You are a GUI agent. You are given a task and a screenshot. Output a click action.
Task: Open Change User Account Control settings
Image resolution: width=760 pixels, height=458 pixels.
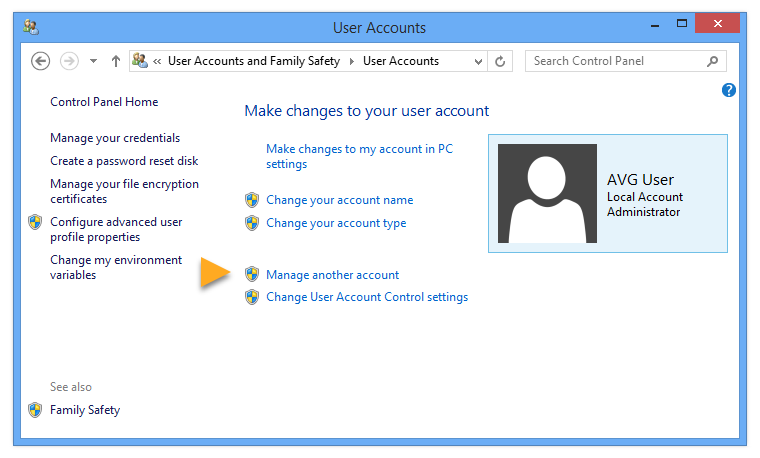366,297
